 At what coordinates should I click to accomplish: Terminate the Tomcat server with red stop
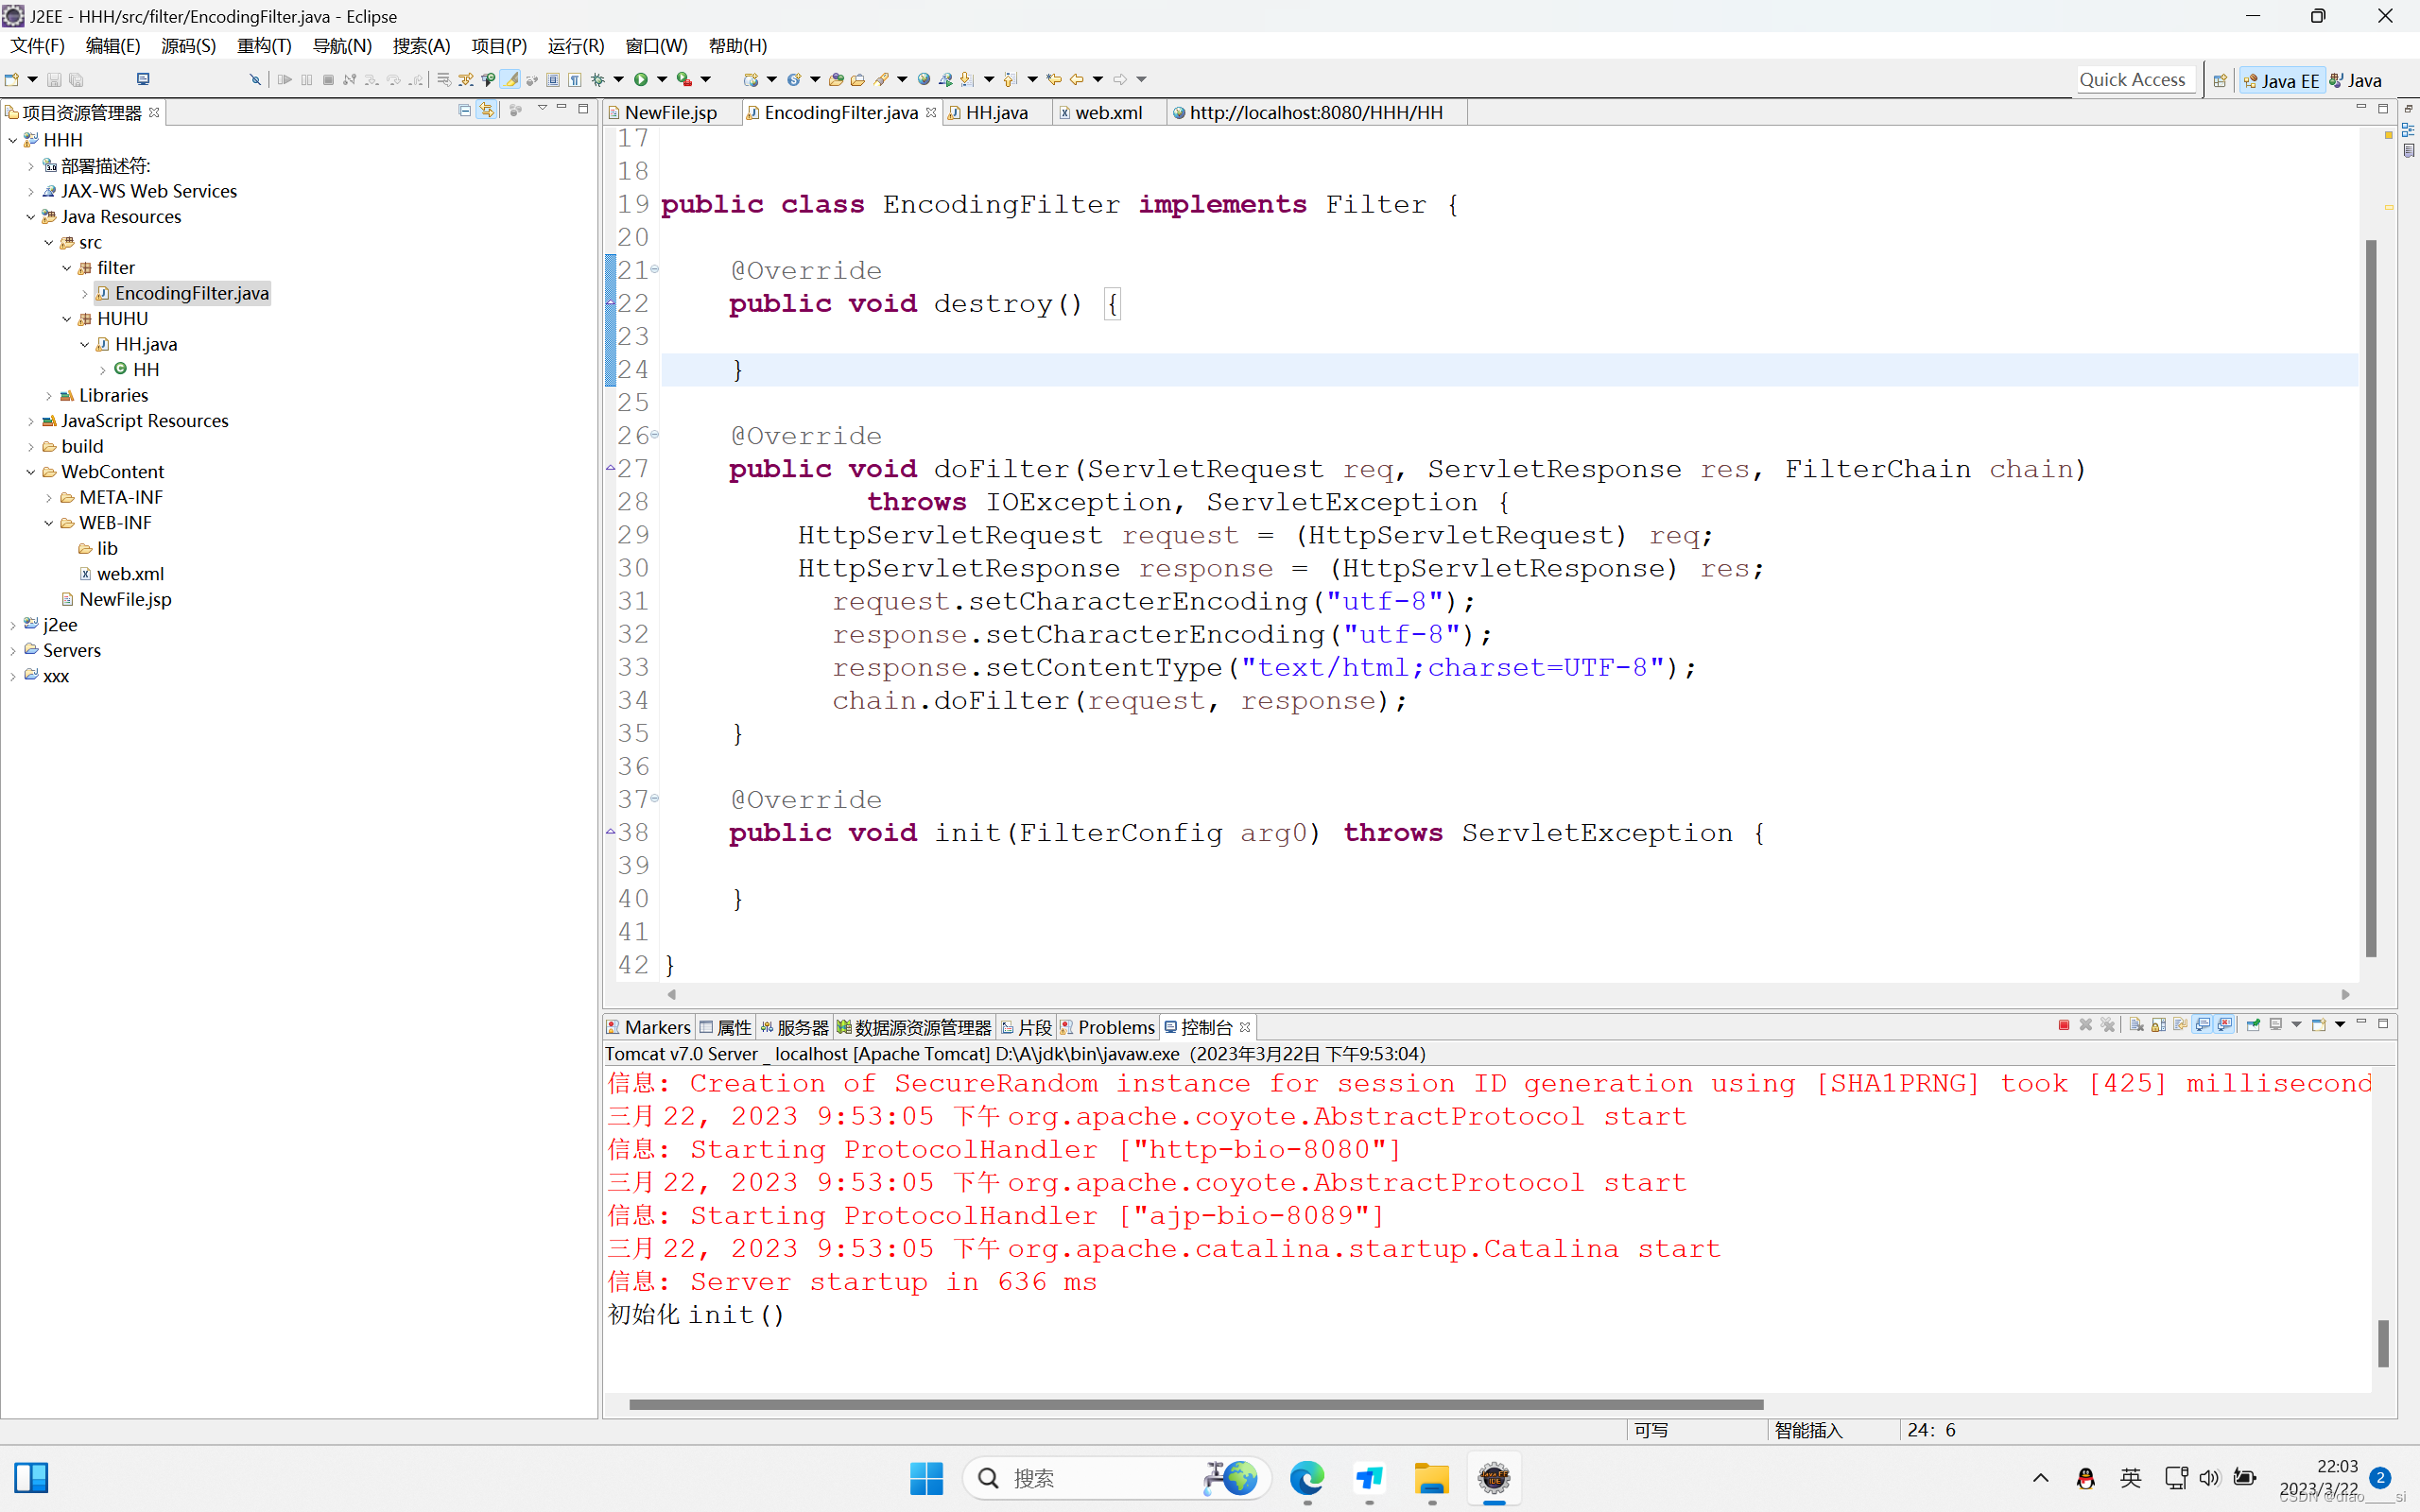(x=2064, y=1025)
